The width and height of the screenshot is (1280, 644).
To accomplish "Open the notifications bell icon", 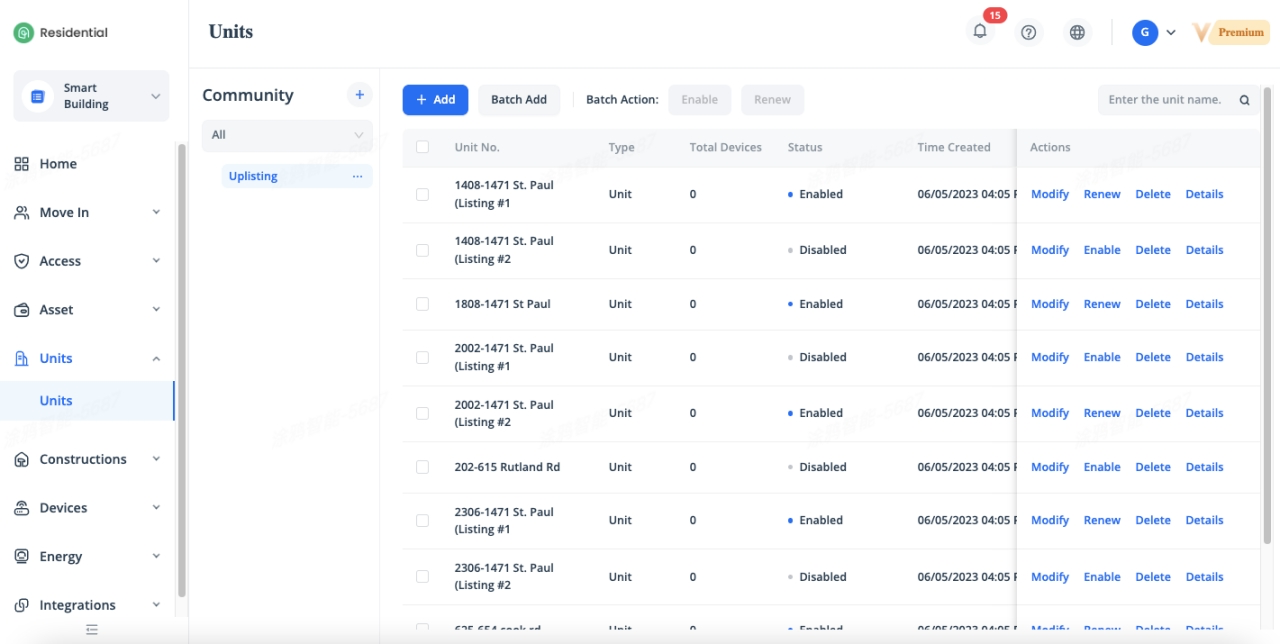I will tap(980, 32).
